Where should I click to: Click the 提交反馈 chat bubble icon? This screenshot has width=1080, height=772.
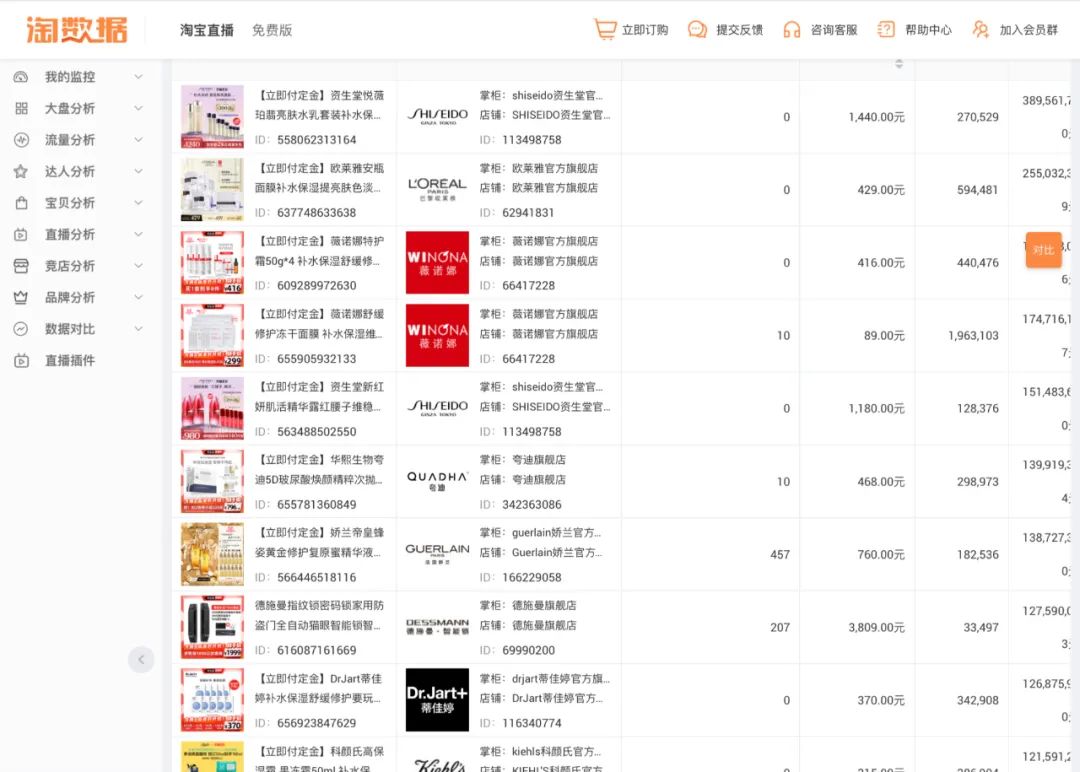coord(699,30)
